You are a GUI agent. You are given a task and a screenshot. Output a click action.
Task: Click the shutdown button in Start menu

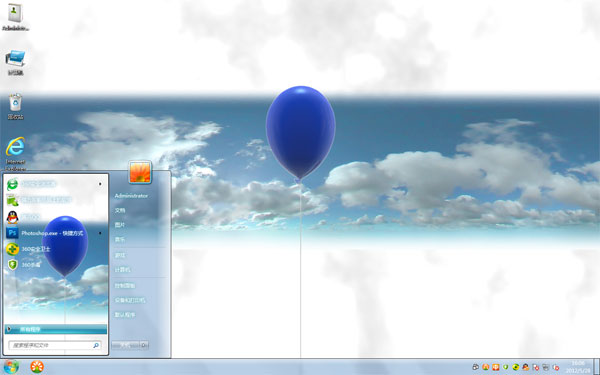point(126,345)
